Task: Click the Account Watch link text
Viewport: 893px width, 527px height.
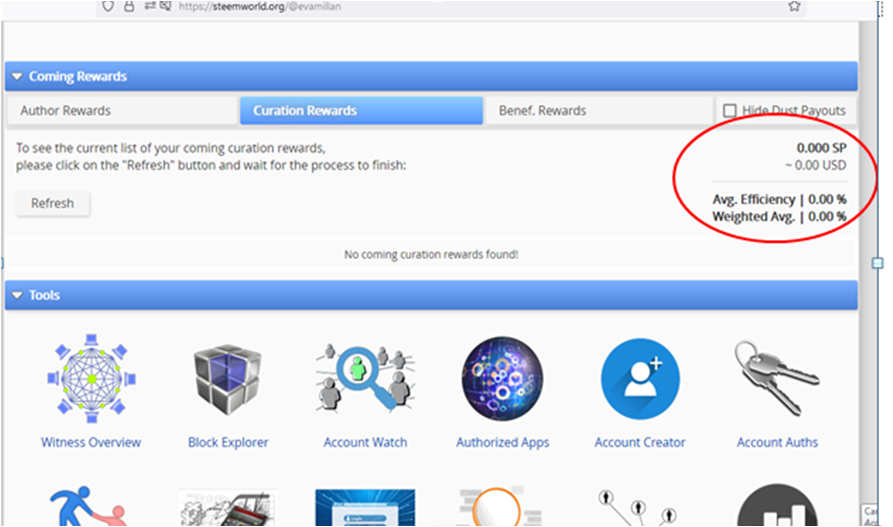Action: tap(365, 442)
